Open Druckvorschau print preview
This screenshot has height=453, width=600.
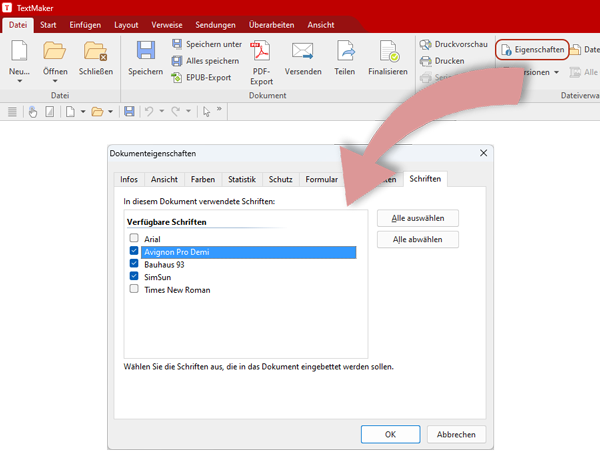tap(453, 44)
